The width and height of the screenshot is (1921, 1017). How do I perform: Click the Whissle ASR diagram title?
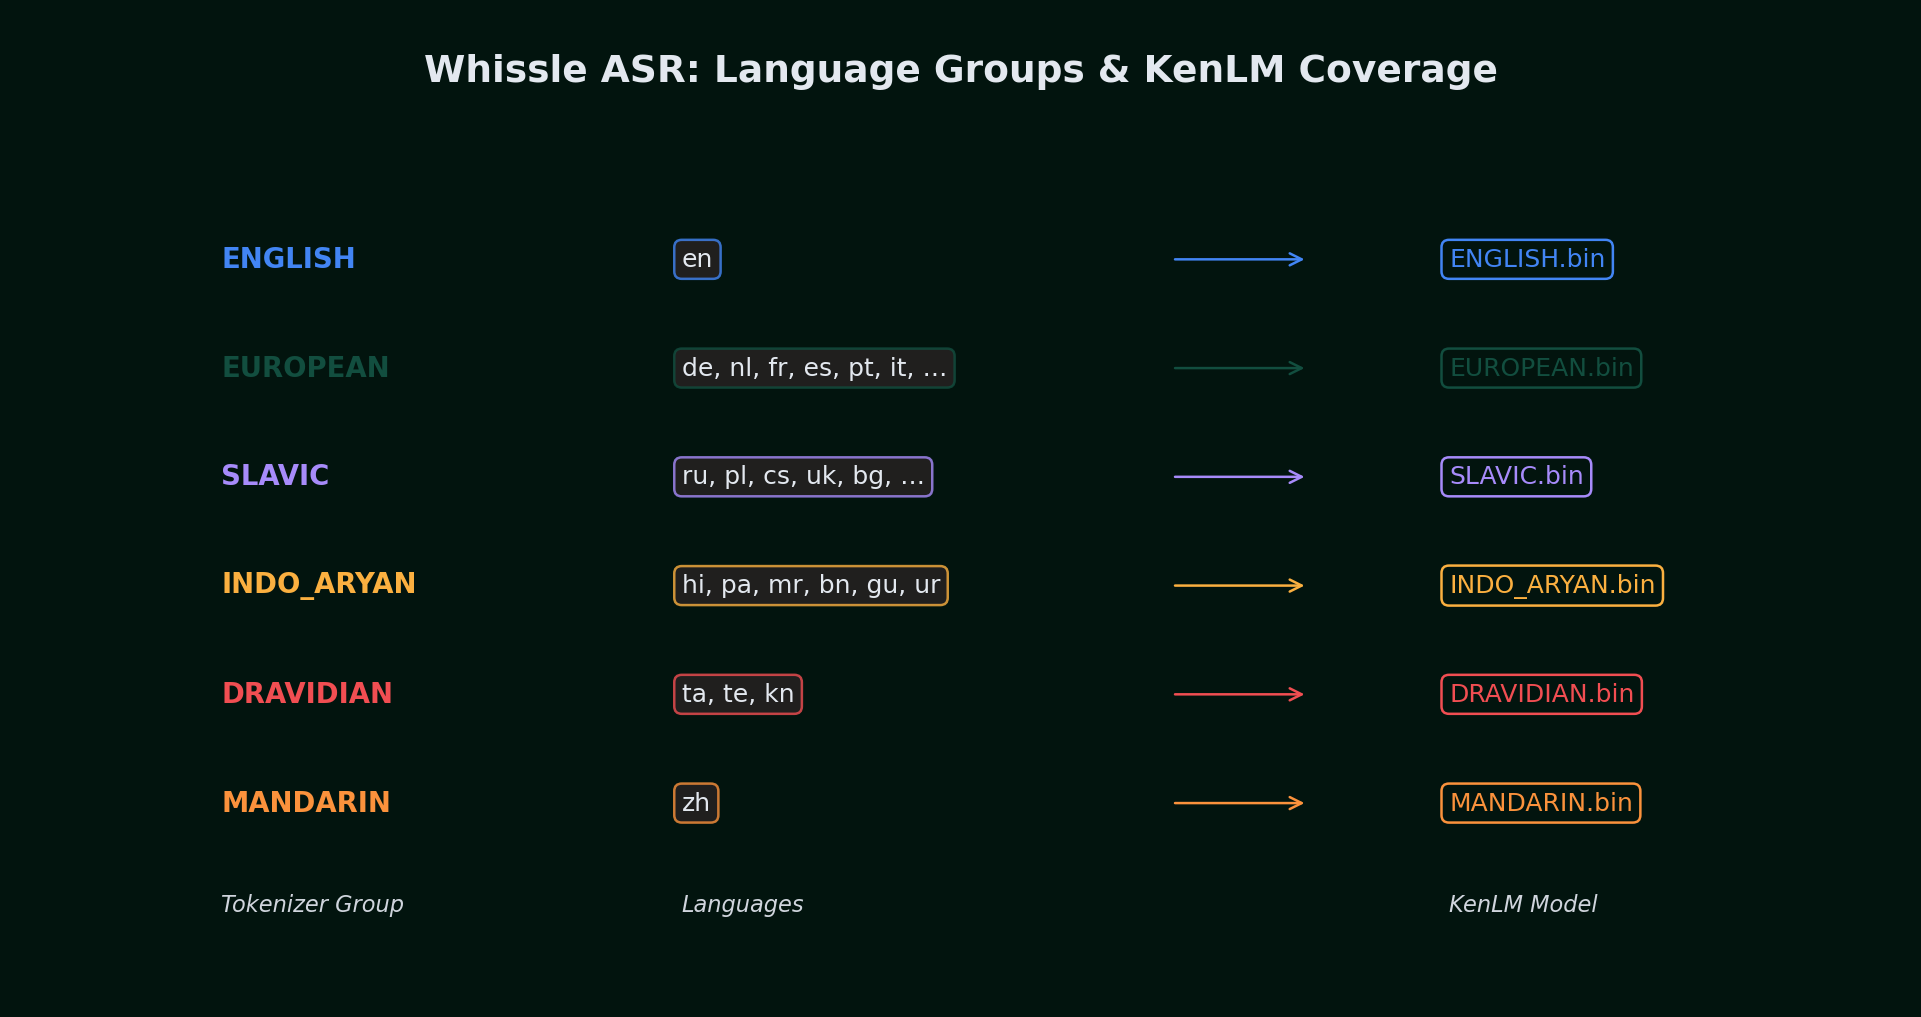pos(961,70)
